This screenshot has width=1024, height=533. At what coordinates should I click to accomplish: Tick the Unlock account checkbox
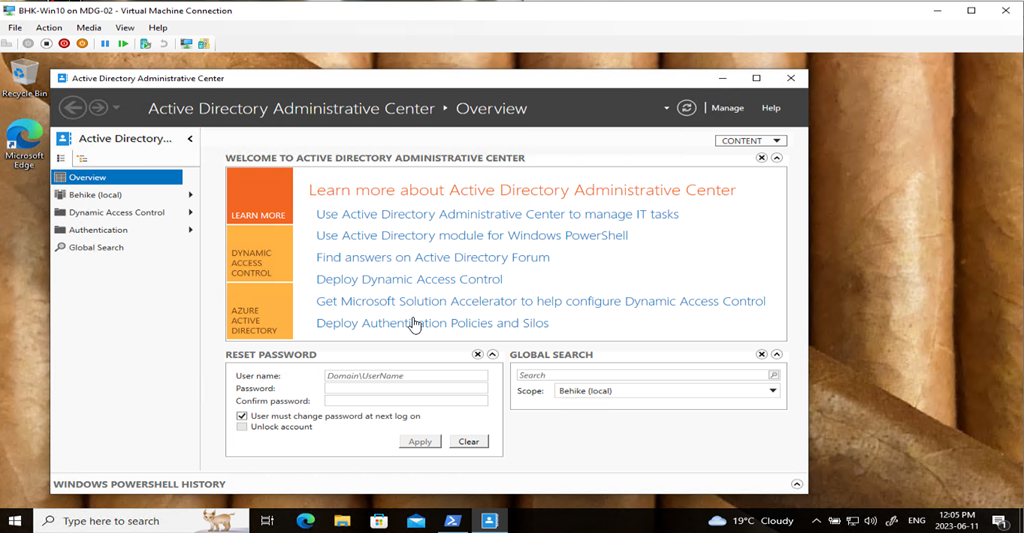242,427
